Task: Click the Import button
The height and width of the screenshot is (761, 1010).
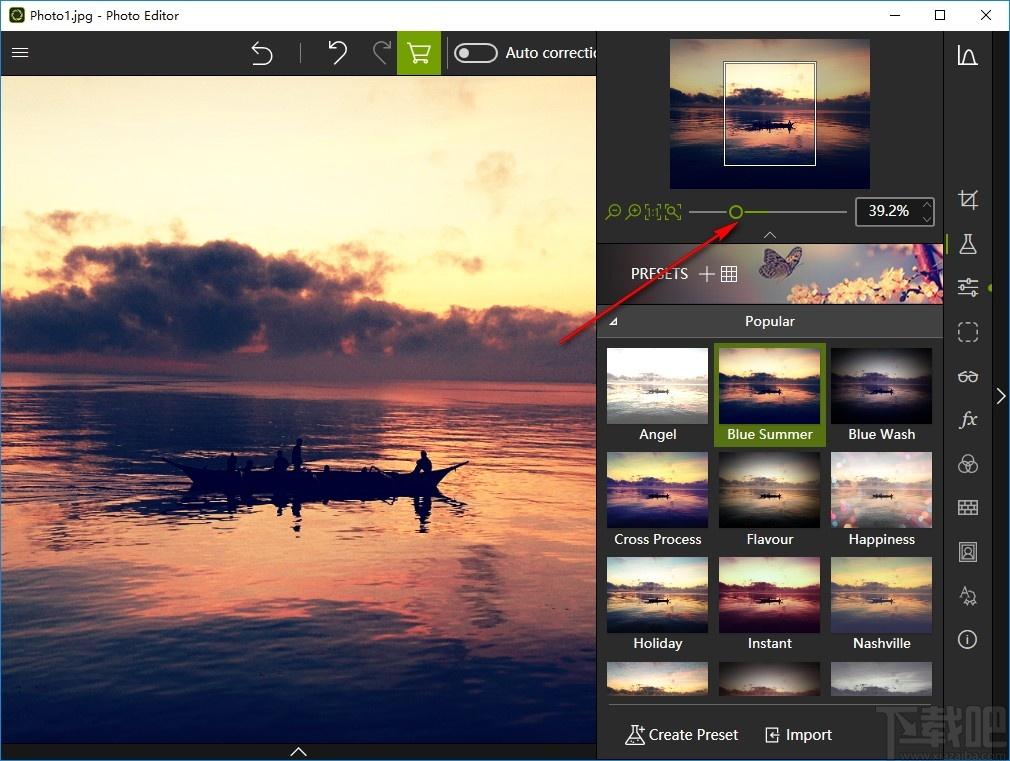Action: [x=798, y=735]
